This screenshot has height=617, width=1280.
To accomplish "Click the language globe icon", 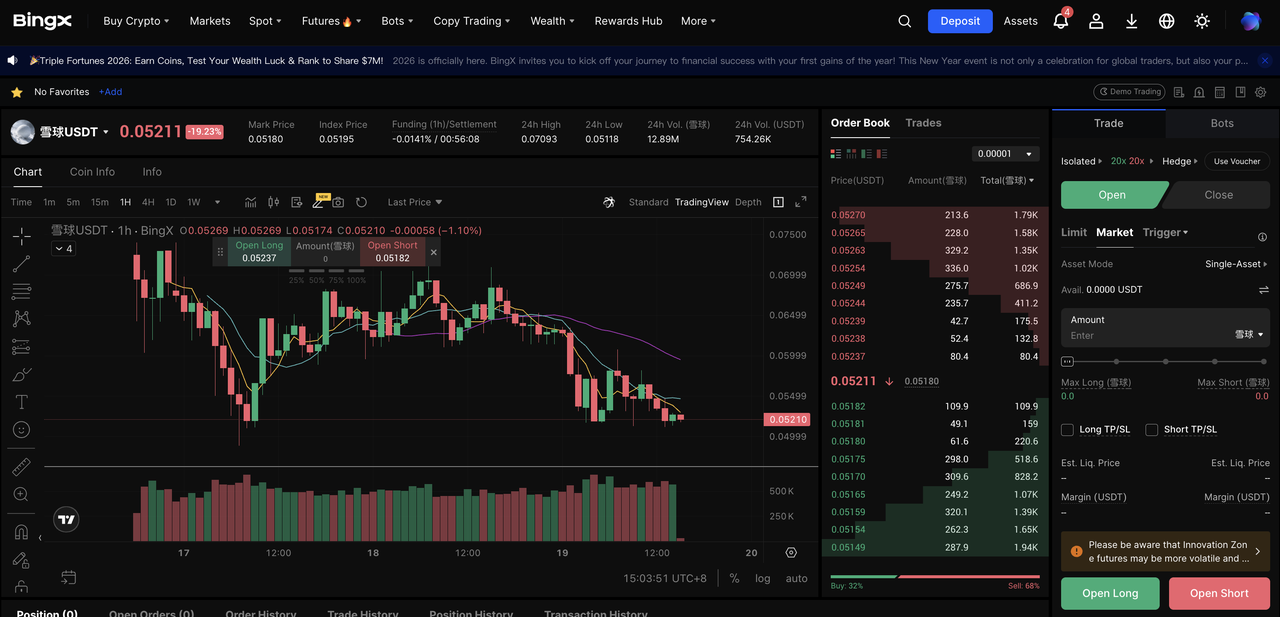I will click(1167, 21).
